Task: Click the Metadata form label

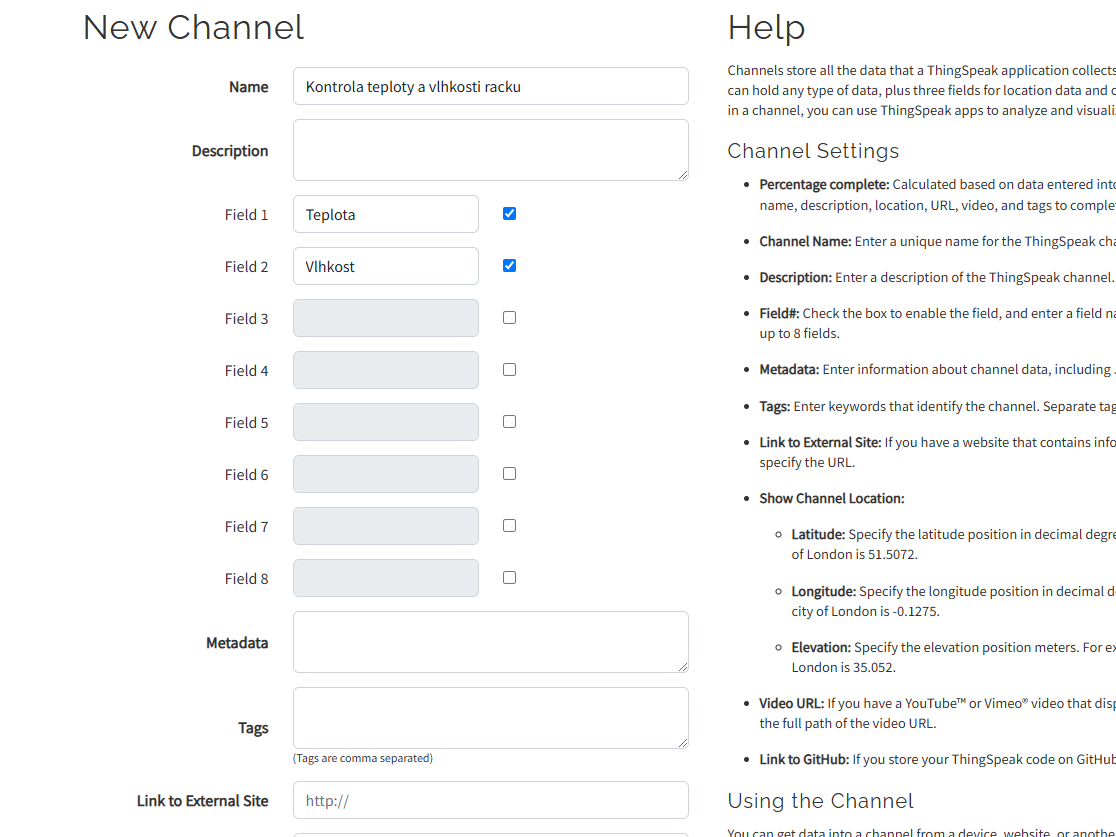Action: (x=237, y=643)
